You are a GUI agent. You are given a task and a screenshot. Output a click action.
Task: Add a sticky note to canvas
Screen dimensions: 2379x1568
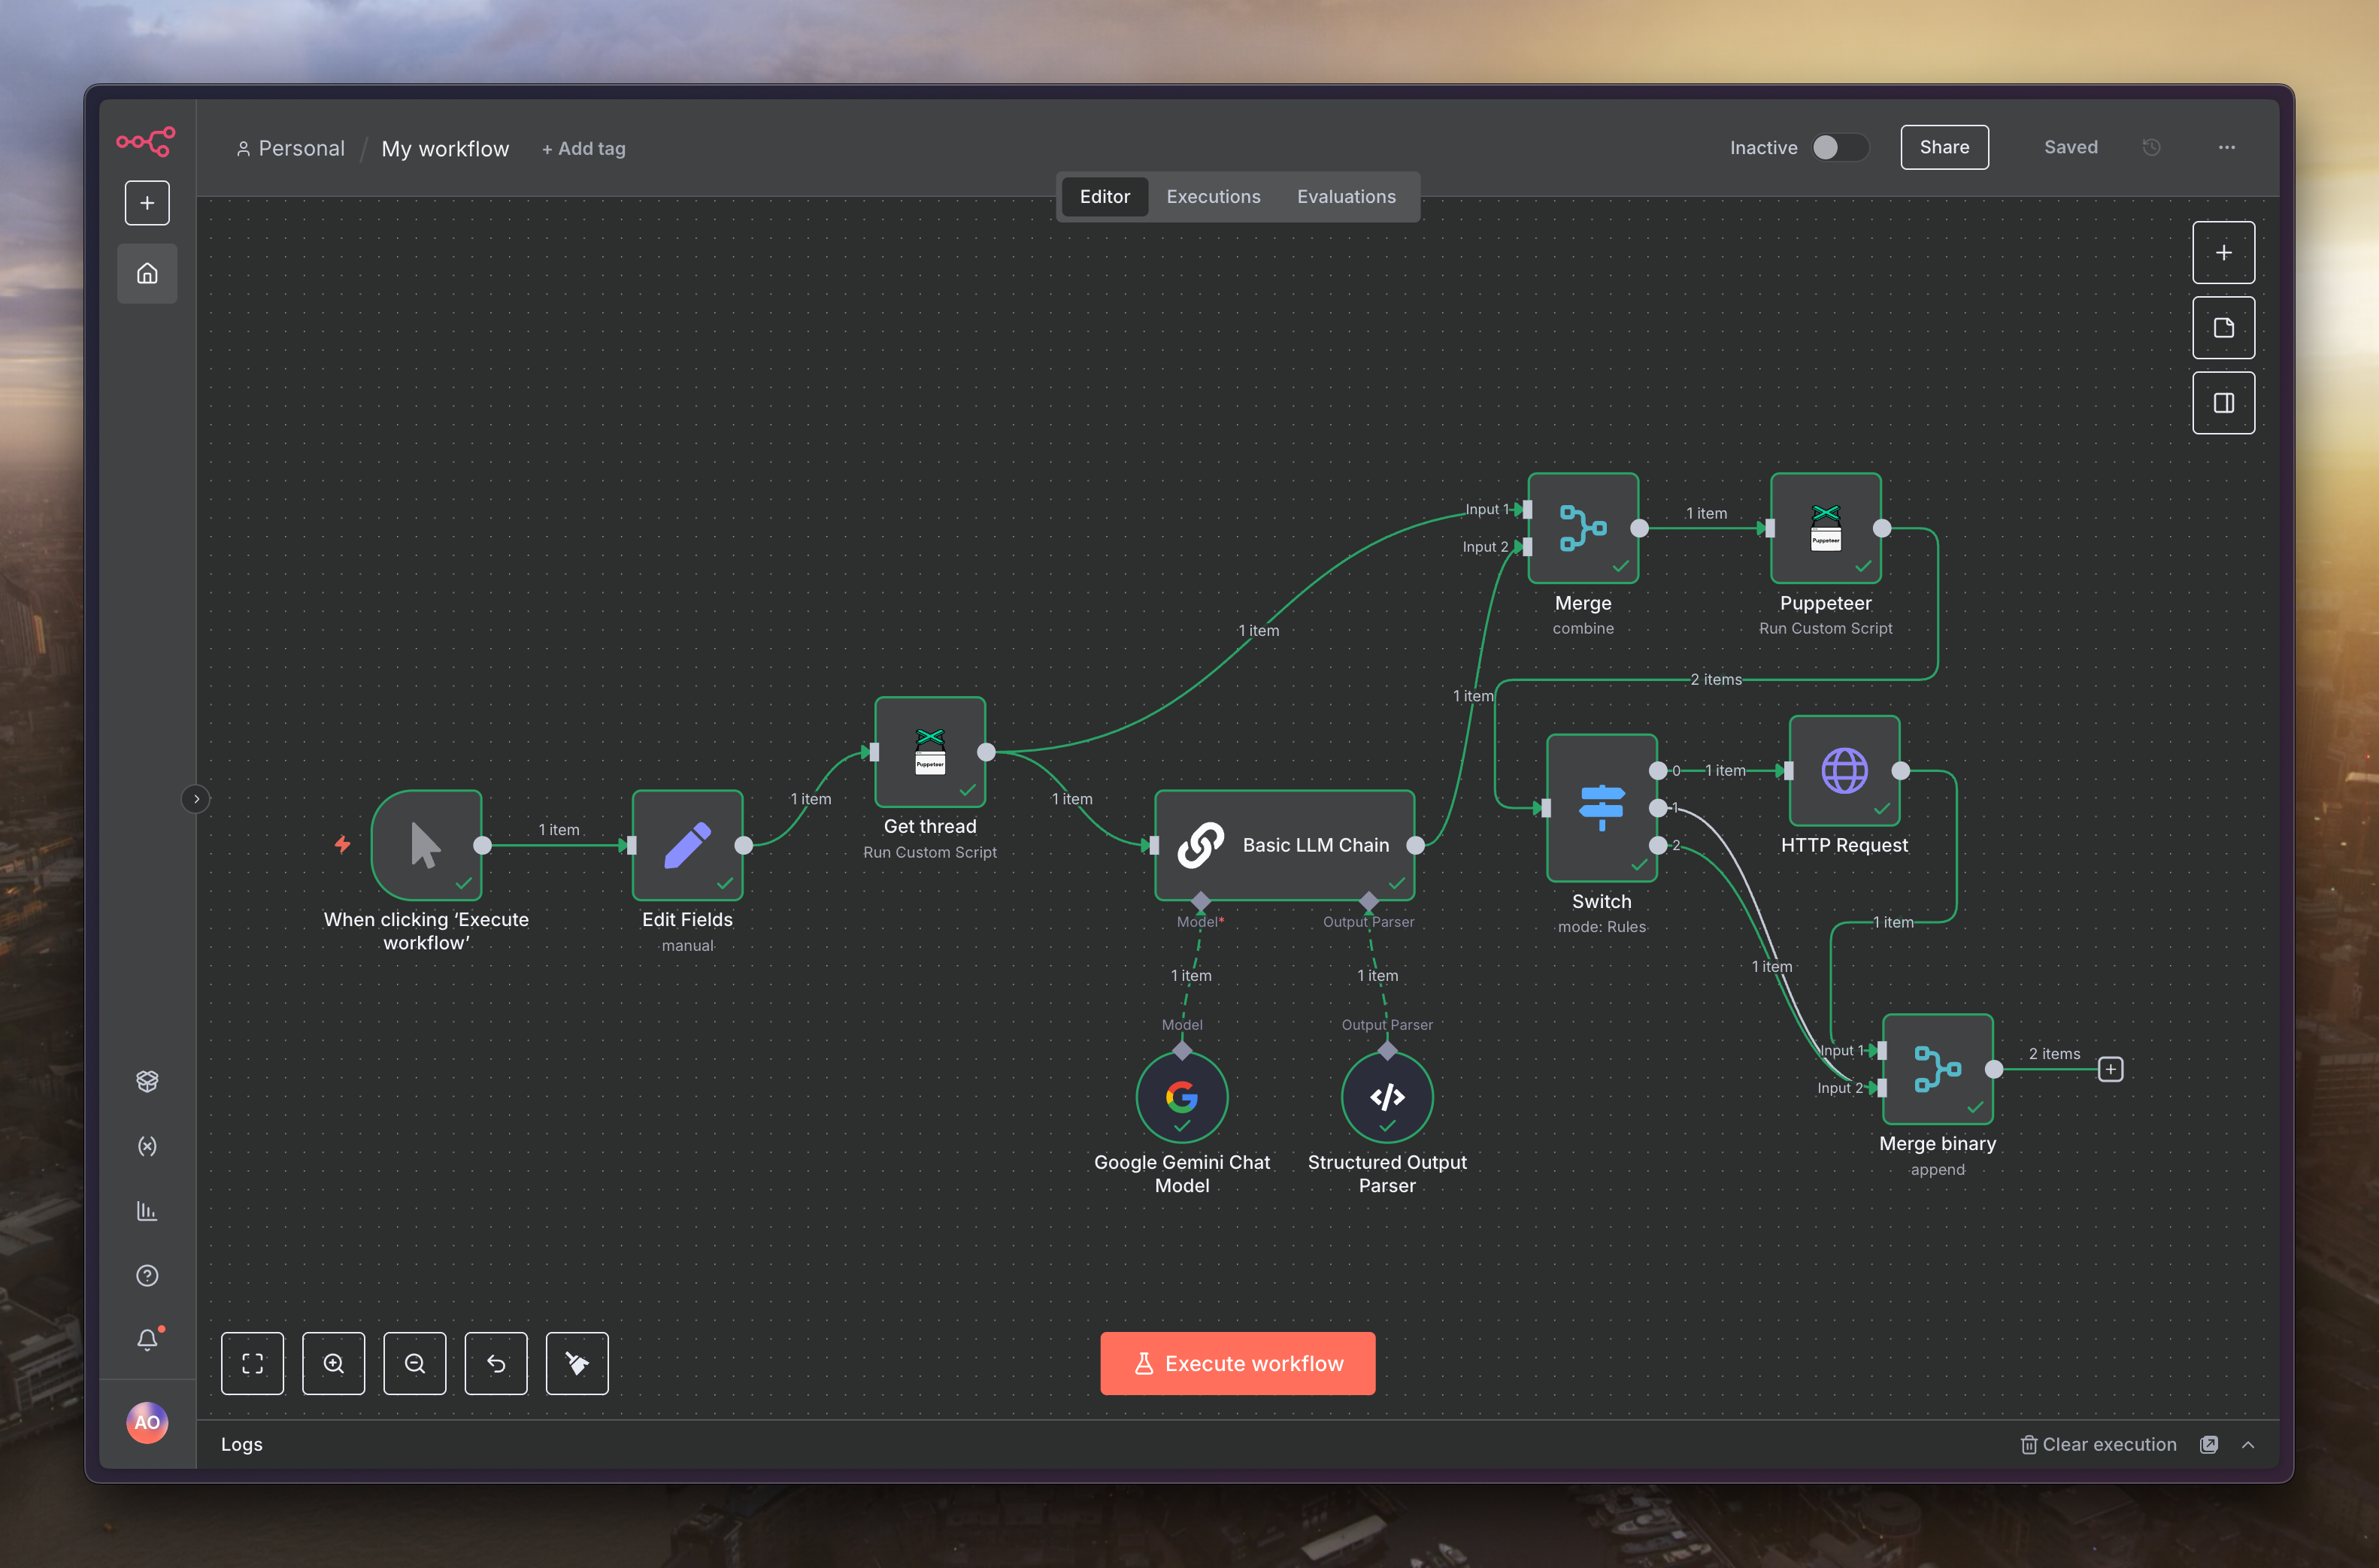tap(2223, 328)
